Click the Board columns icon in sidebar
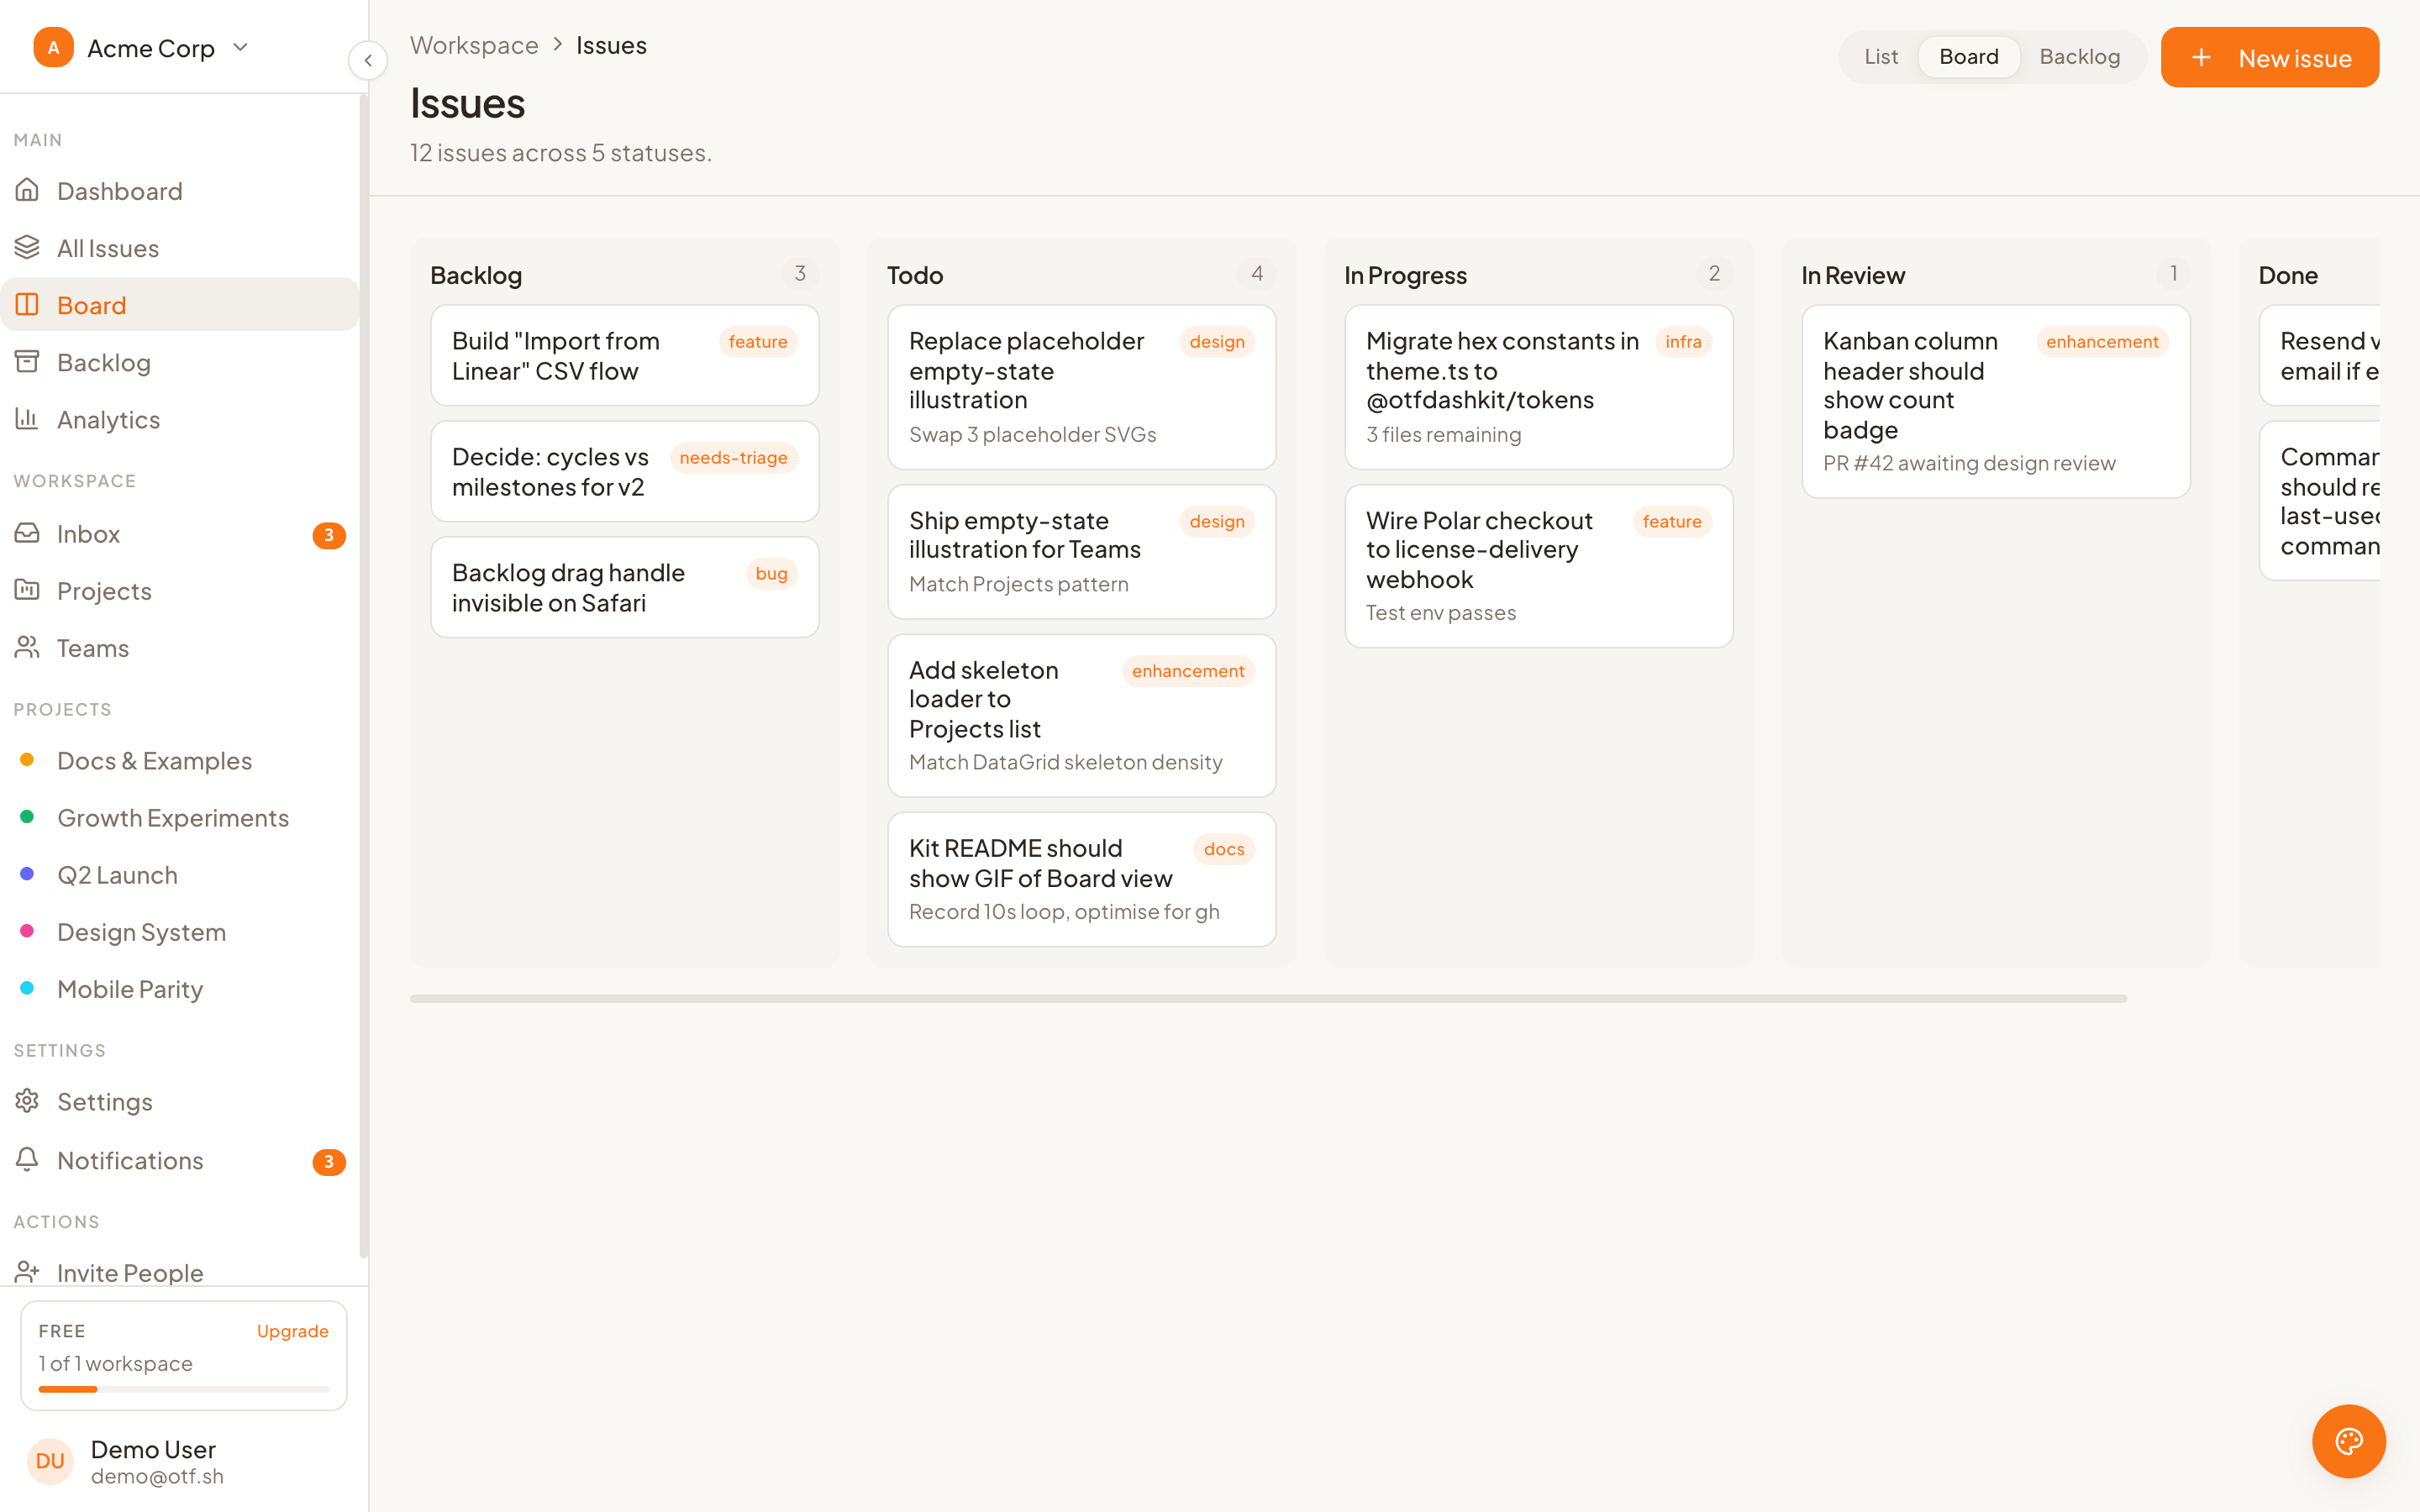 (x=27, y=304)
